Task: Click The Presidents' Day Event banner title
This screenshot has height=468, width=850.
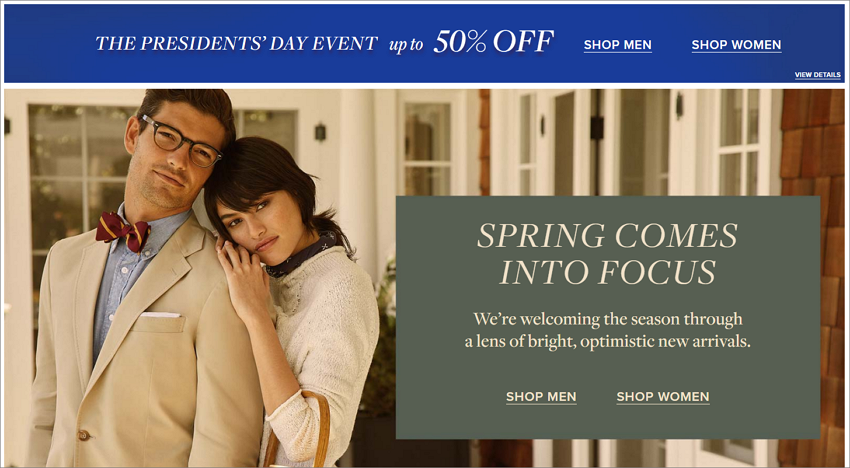Action: (x=236, y=44)
